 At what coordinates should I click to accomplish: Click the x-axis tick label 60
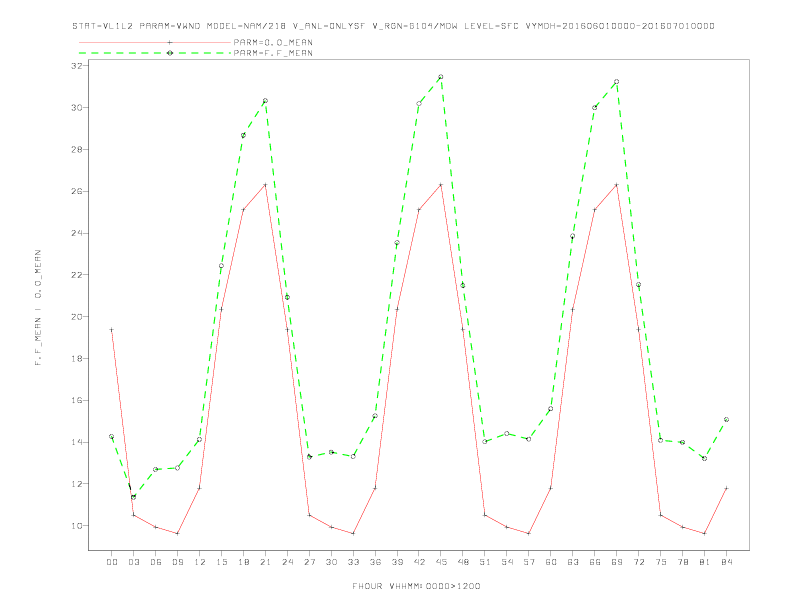coord(551,562)
